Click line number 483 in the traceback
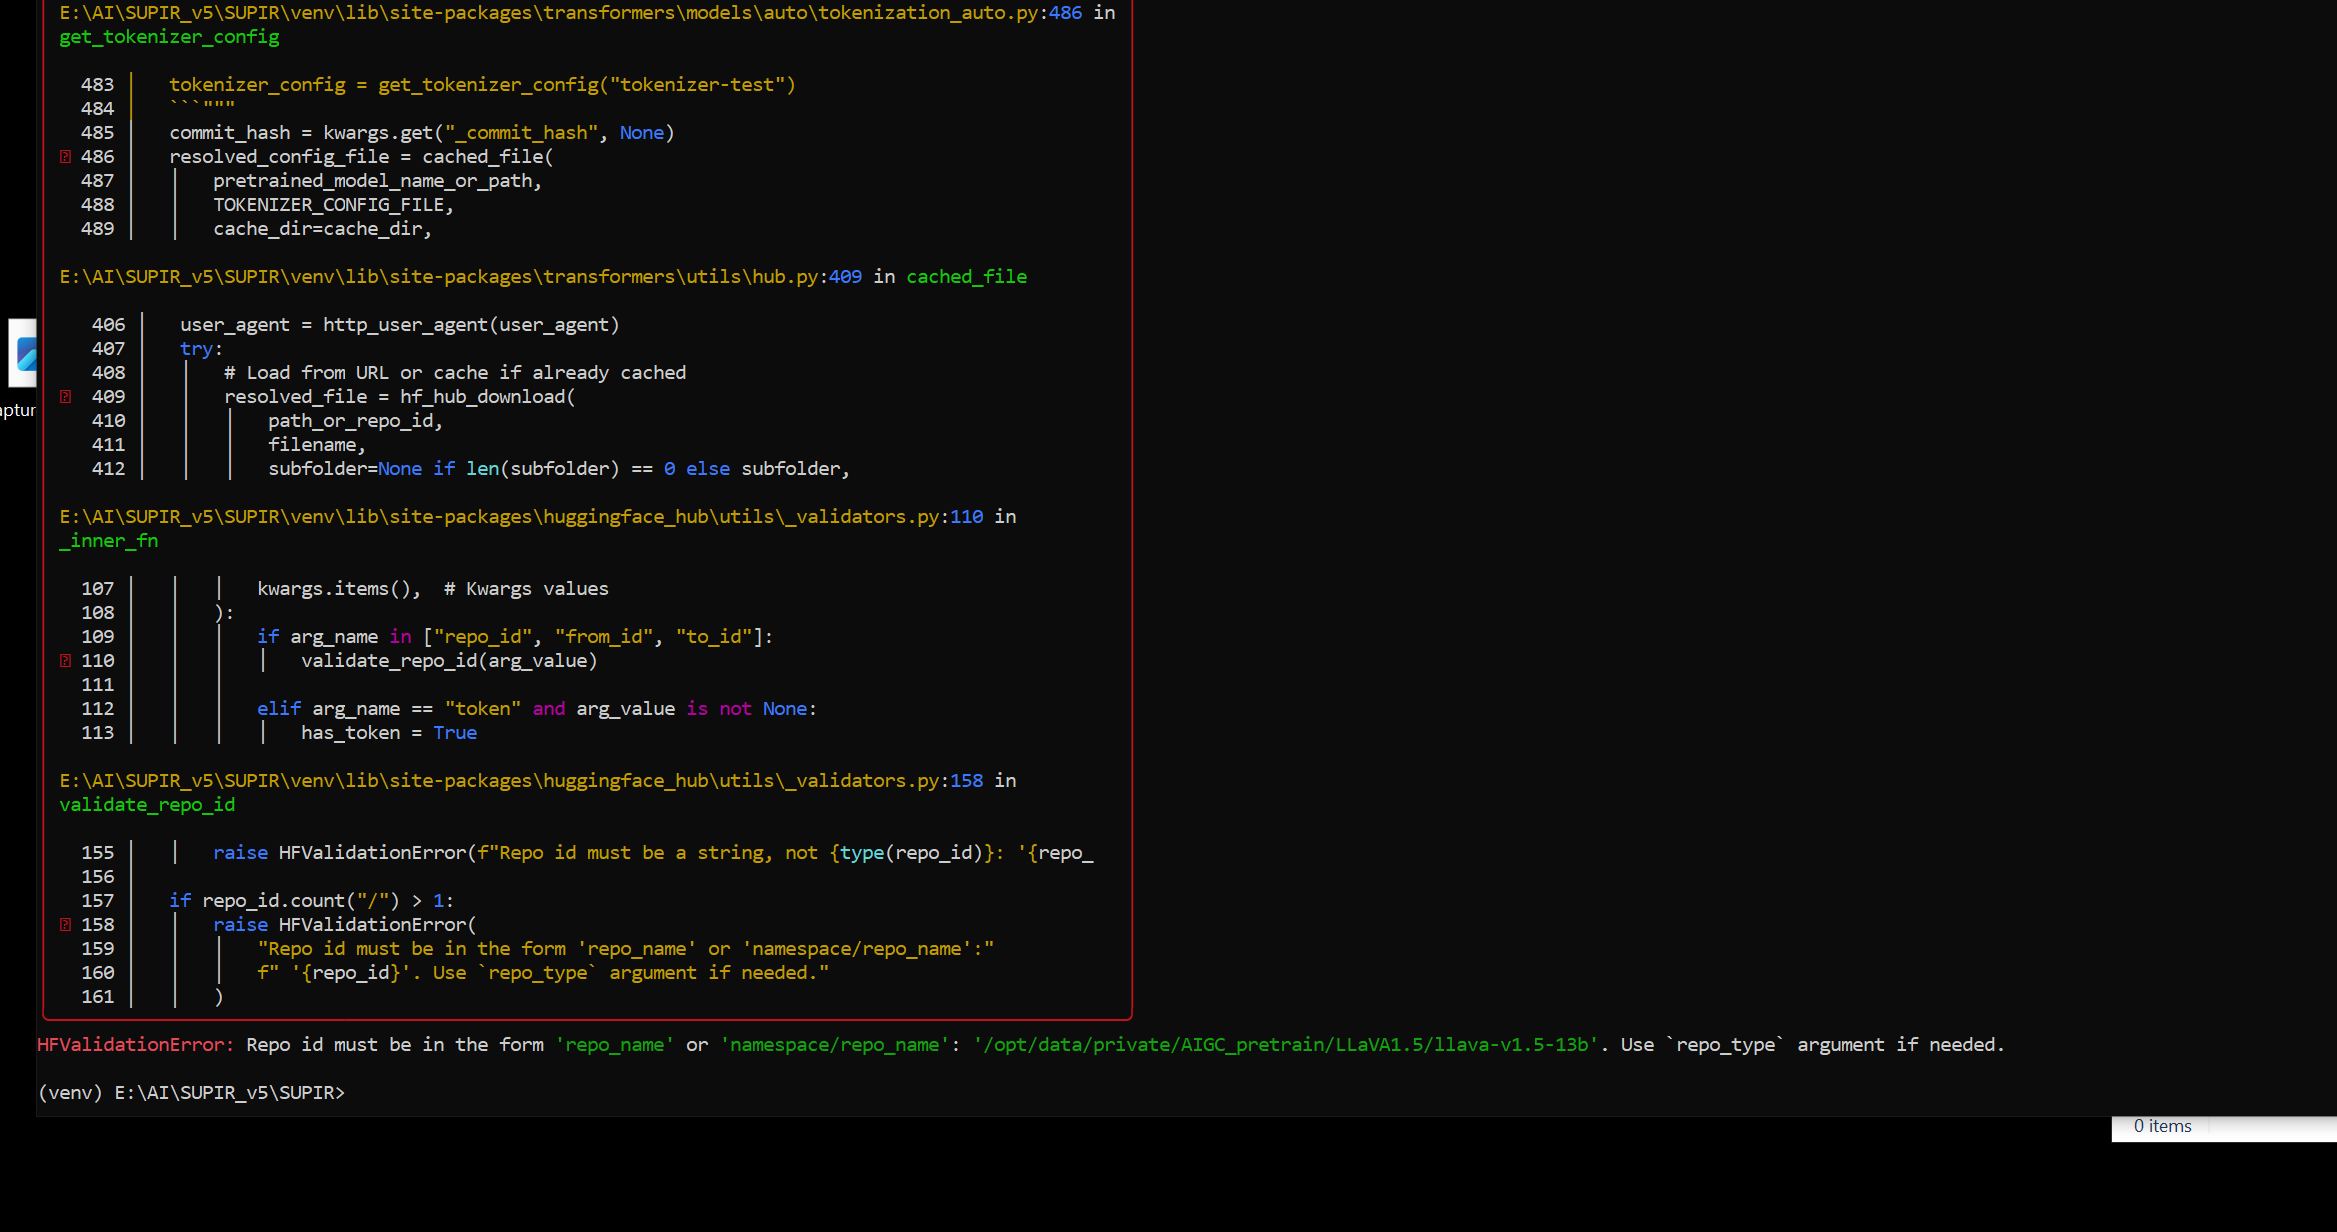The width and height of the screenshot is (2337, 1232). click(97, 84)
